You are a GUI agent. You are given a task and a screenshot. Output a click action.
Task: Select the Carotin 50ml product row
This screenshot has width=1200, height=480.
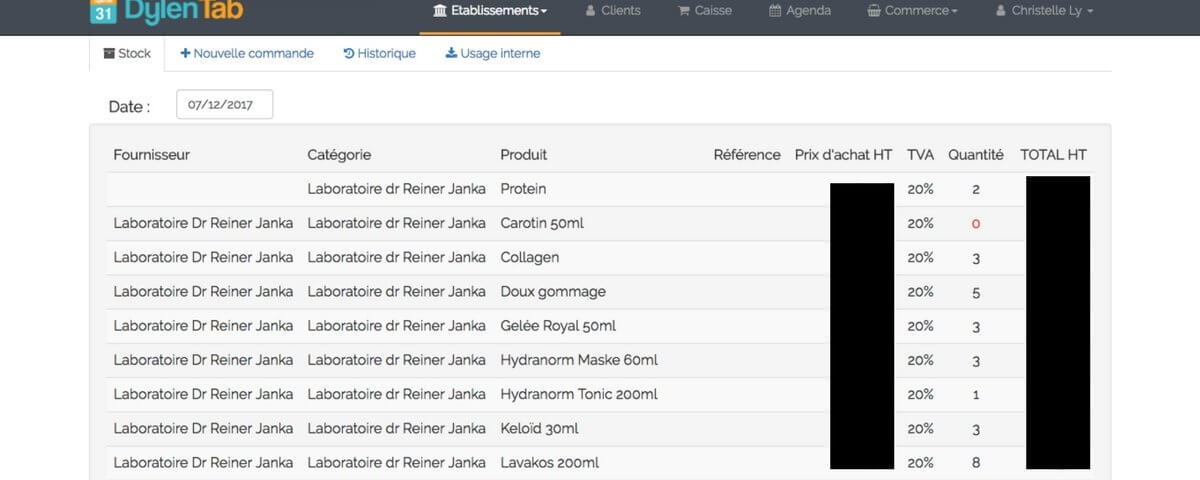coord(541,224)
